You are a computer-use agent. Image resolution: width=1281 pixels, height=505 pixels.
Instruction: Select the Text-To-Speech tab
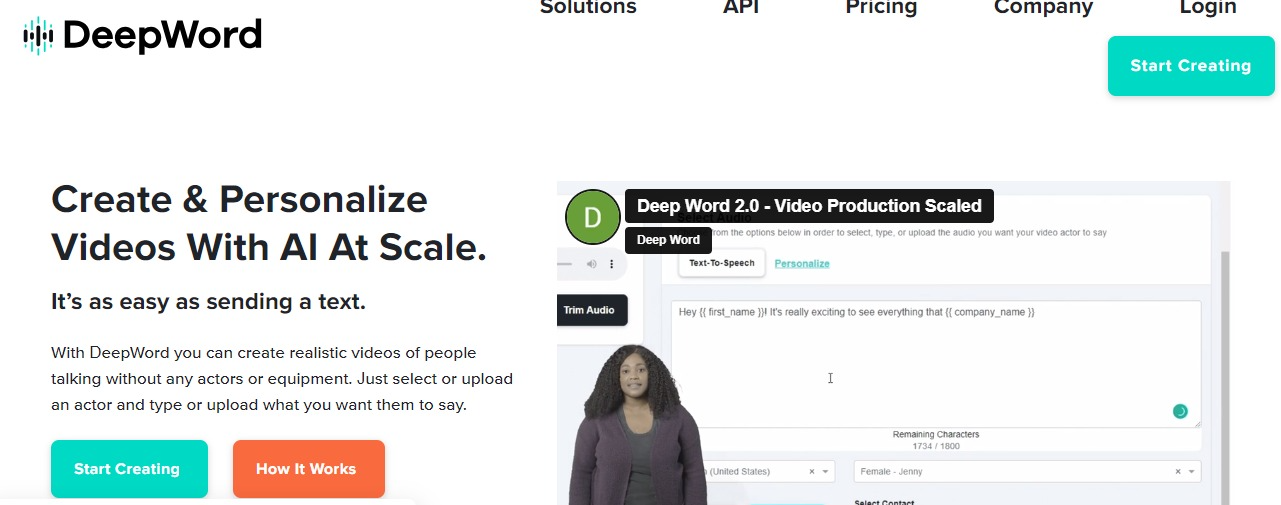tap(721, 263)
